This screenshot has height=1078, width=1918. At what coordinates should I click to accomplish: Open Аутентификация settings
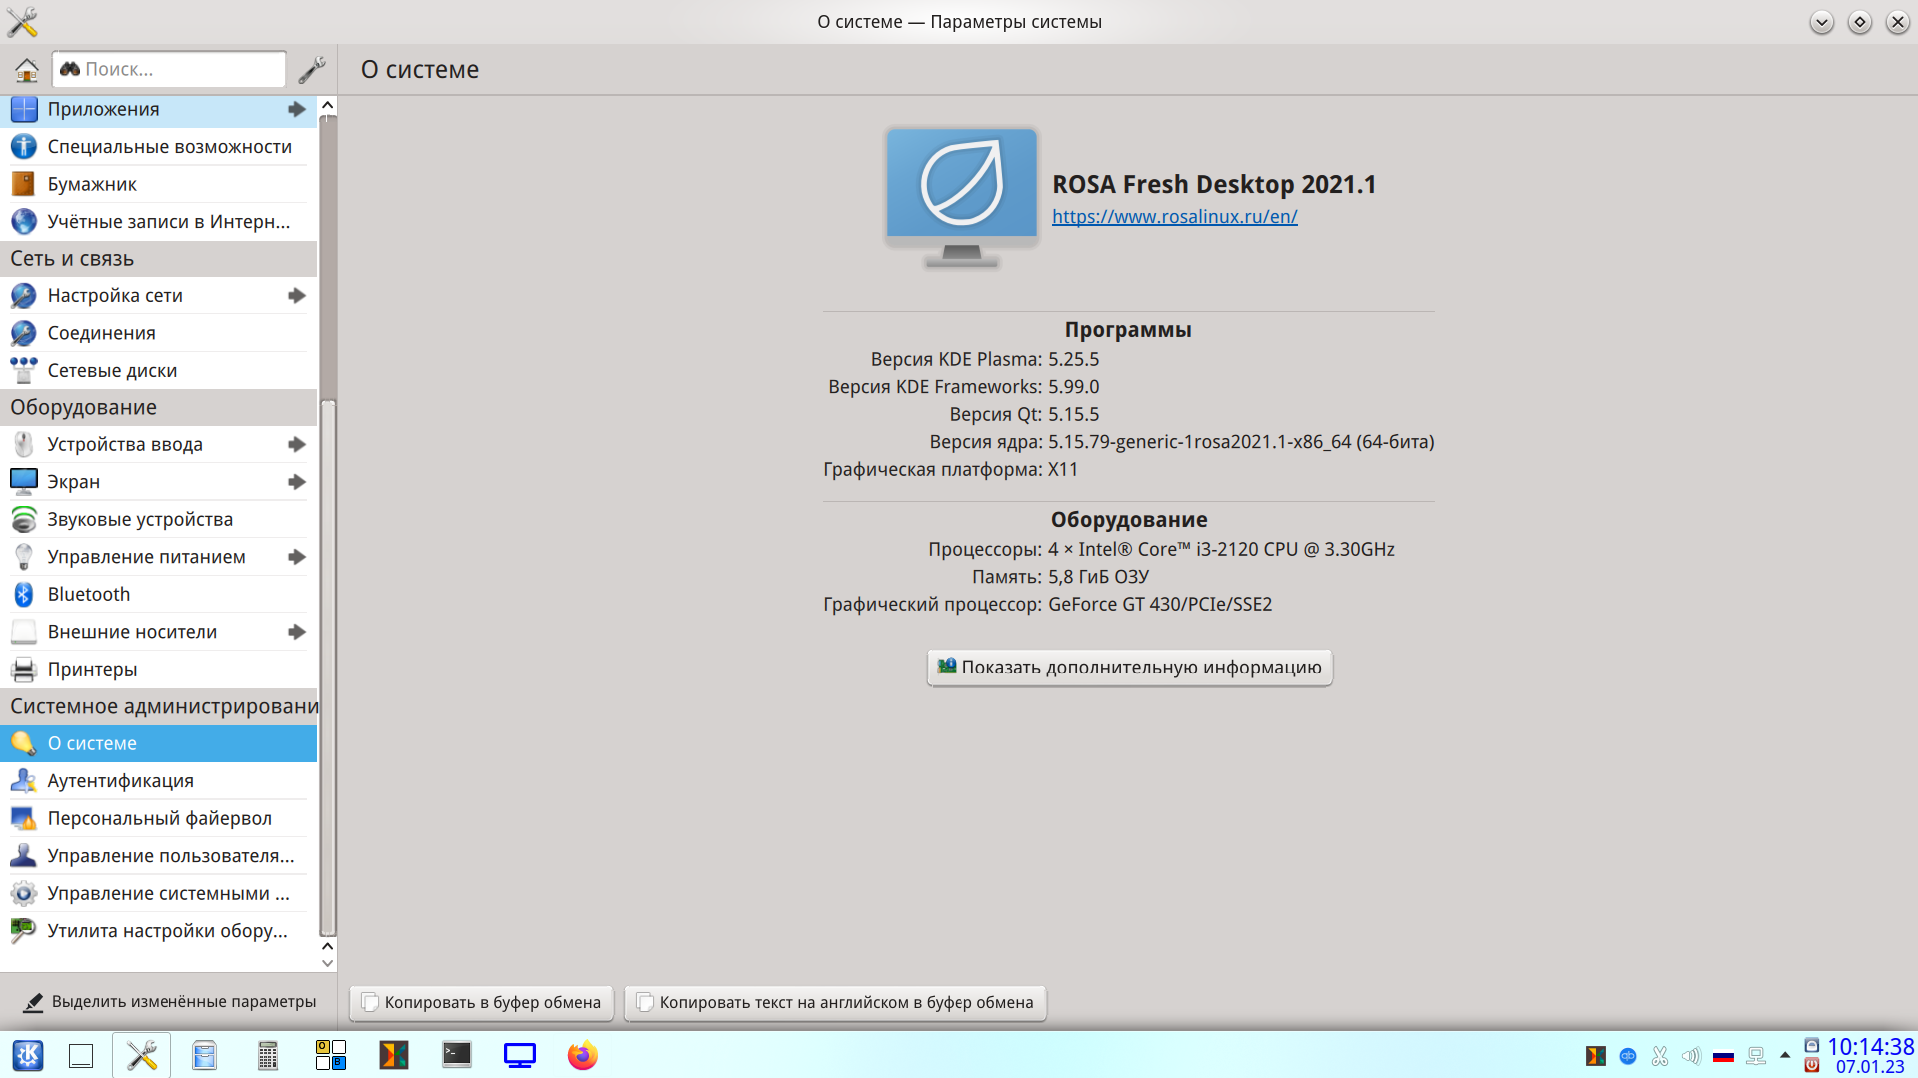tap(158, 781)
